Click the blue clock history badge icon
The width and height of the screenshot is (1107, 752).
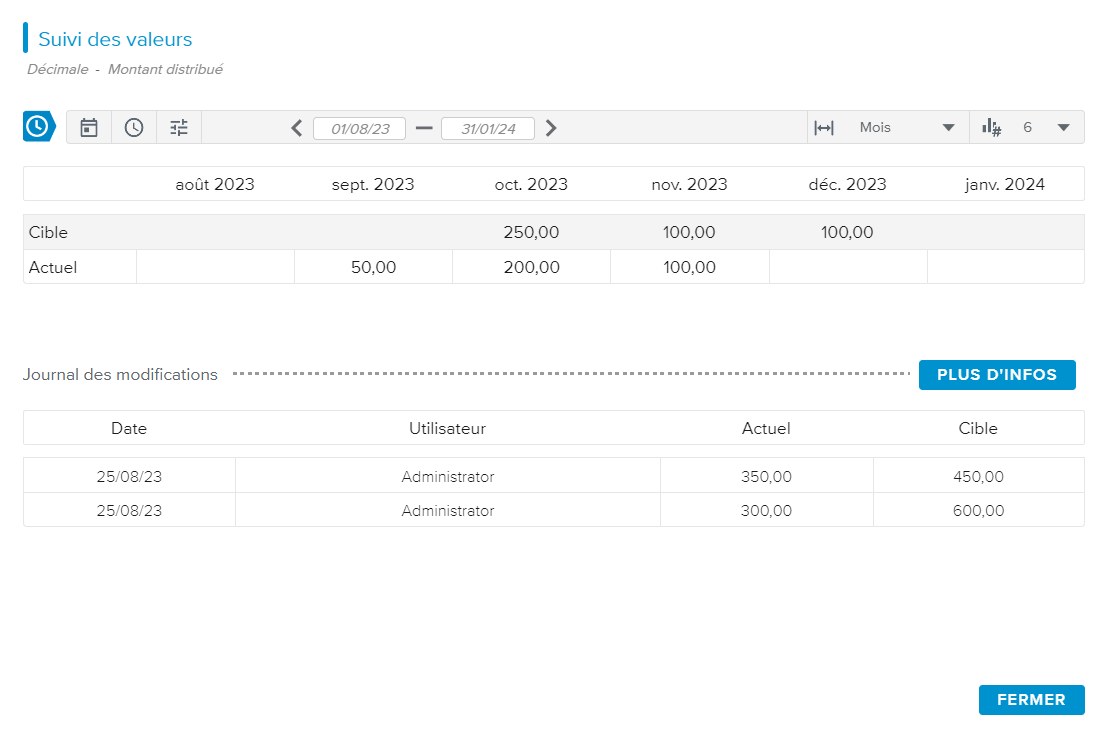click(x=37, y=127)
